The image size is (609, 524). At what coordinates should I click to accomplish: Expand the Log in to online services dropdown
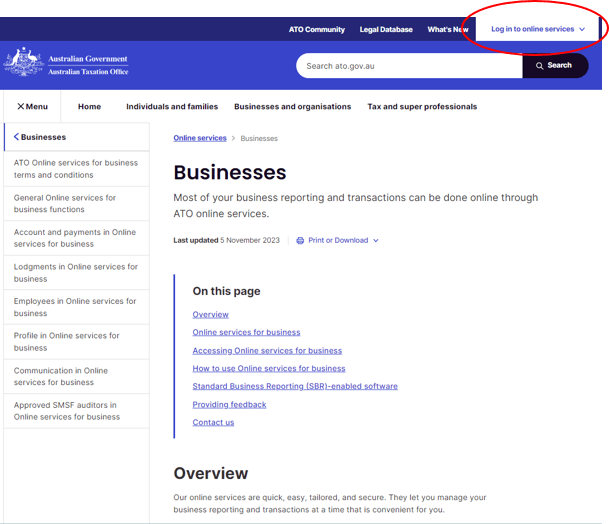click(538, 30)
